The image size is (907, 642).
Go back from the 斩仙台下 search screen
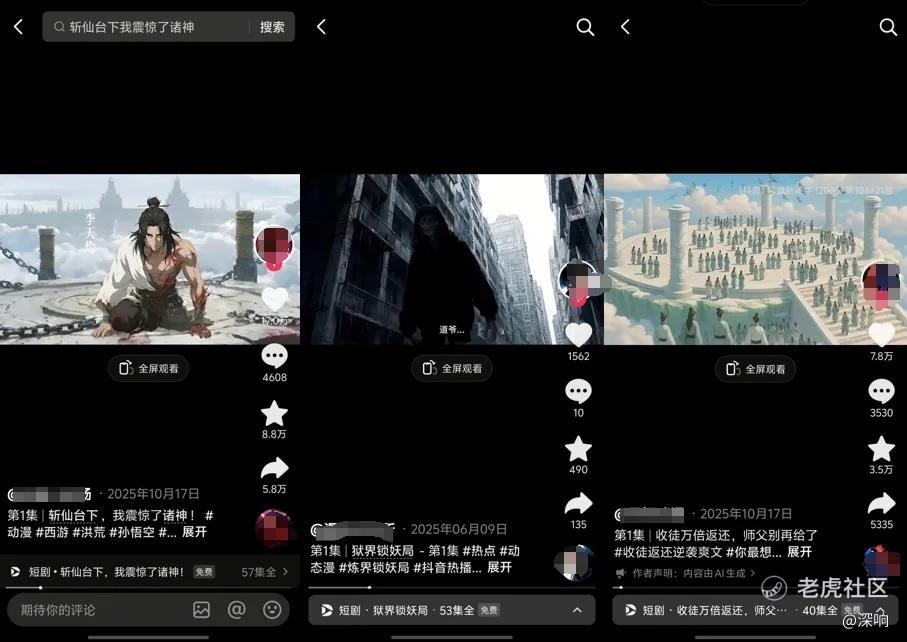coord(19,27)
